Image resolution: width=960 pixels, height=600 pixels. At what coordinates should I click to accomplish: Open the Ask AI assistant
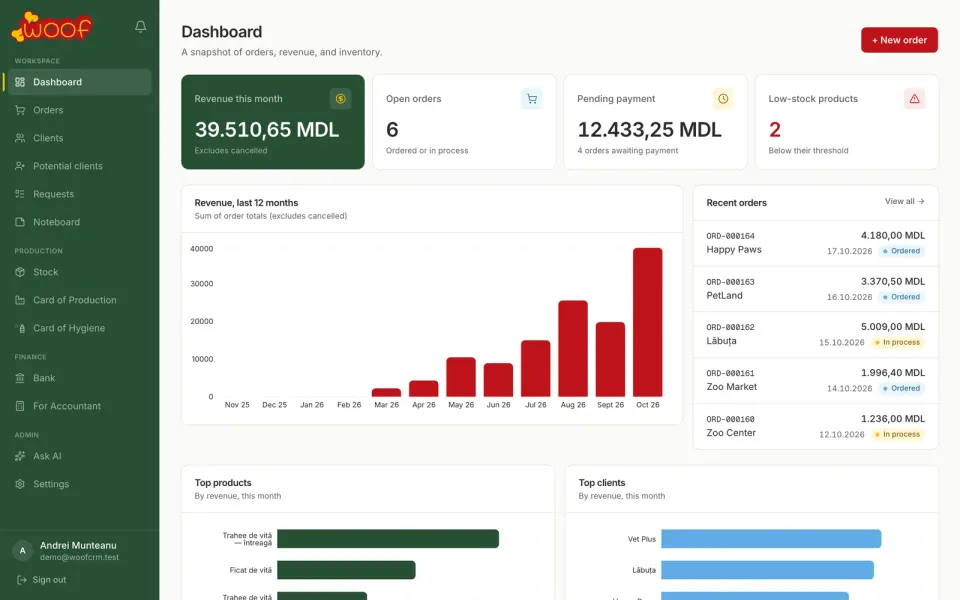click(x=78, y=456)
